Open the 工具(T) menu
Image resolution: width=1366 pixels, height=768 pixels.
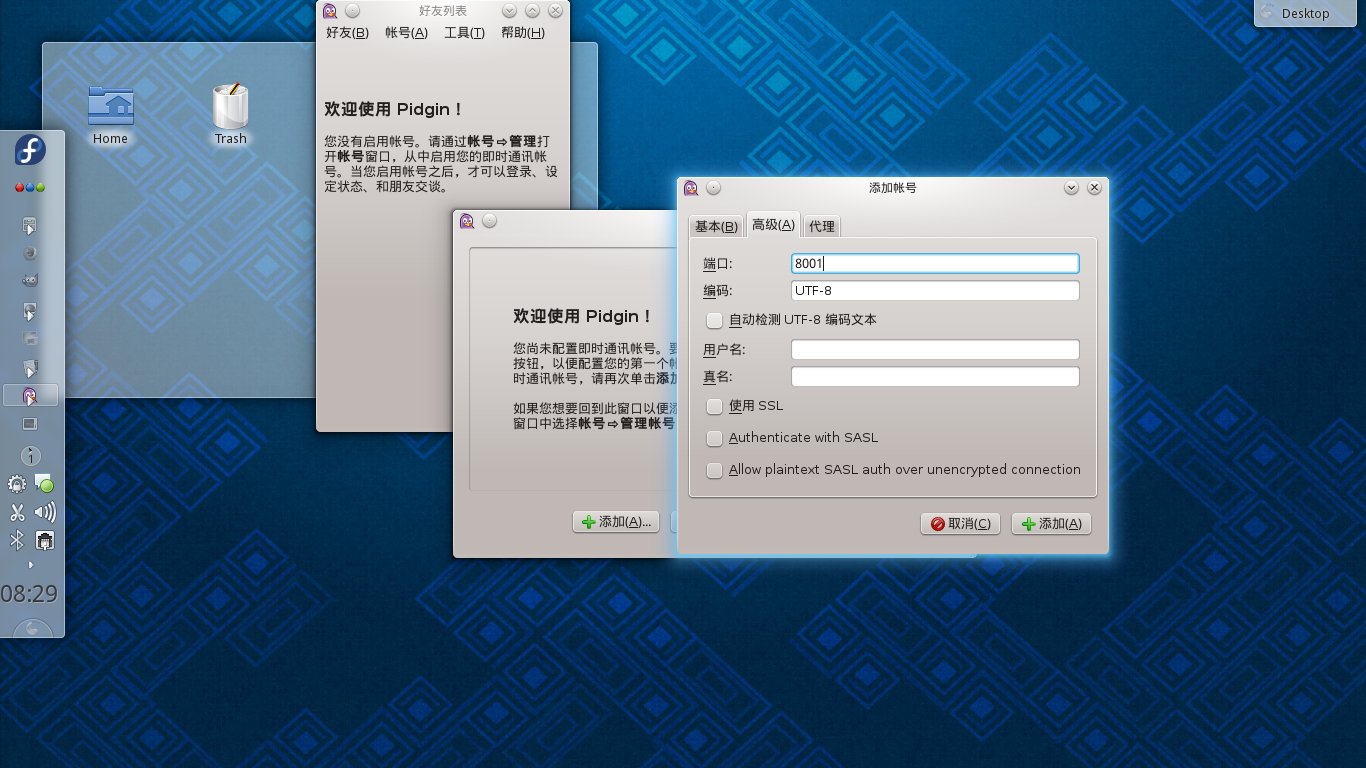point(464,33)
